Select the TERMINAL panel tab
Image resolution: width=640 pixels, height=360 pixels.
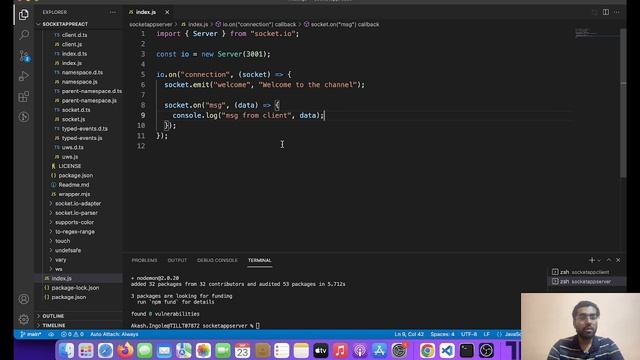pos(260,260)
